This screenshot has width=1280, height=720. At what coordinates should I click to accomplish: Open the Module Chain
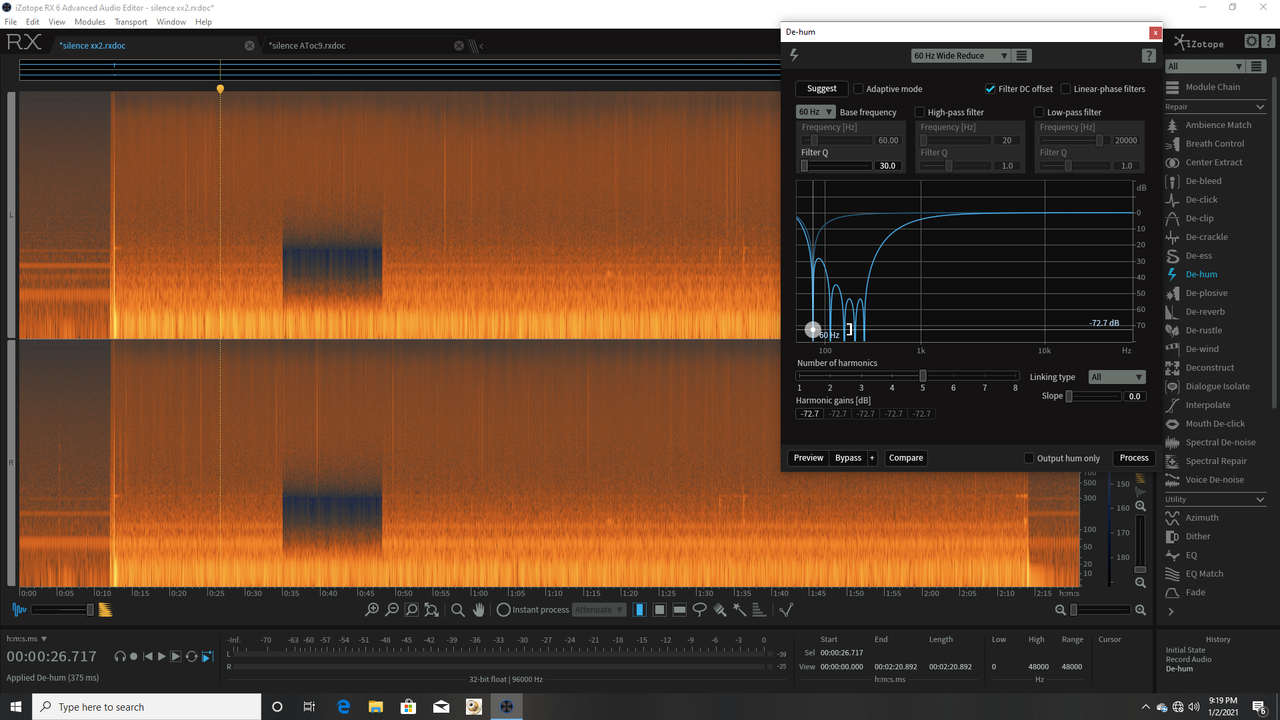point(1204,87)
